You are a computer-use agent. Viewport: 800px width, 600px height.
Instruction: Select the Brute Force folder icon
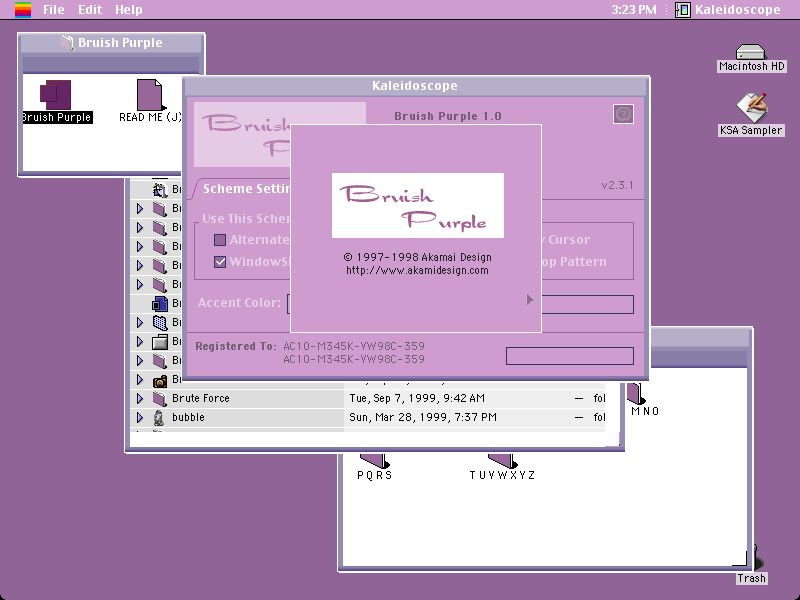(x=160, y=398)
